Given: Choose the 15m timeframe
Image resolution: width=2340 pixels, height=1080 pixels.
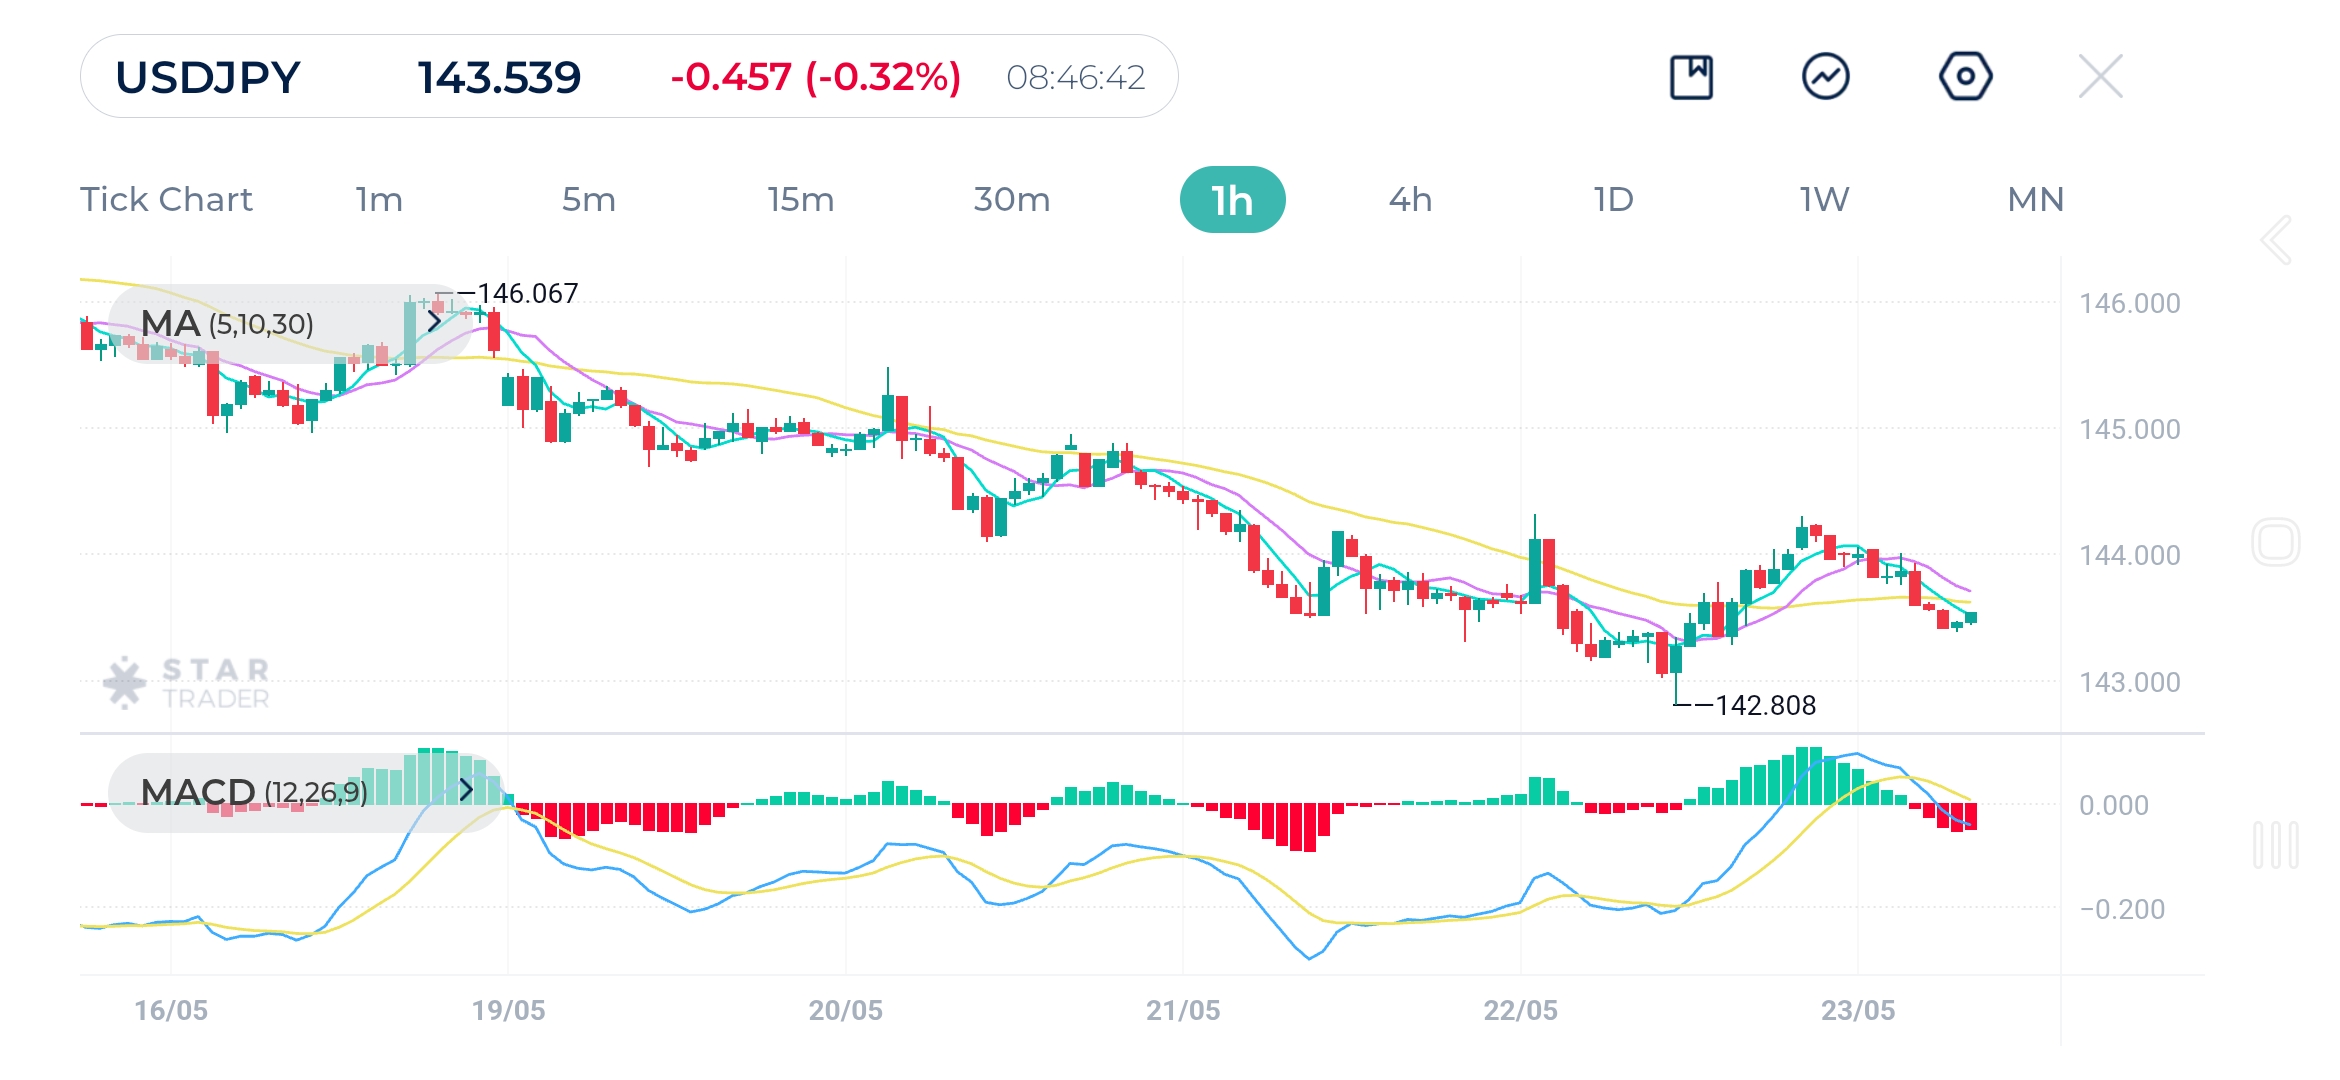Looking at the screenshot, I should pos(800,200).
